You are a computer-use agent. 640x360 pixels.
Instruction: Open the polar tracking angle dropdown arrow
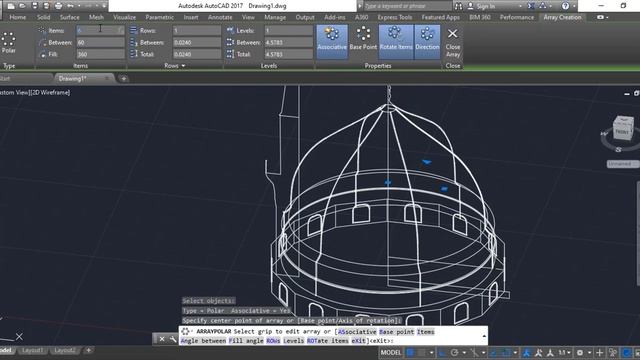point(464,352)
